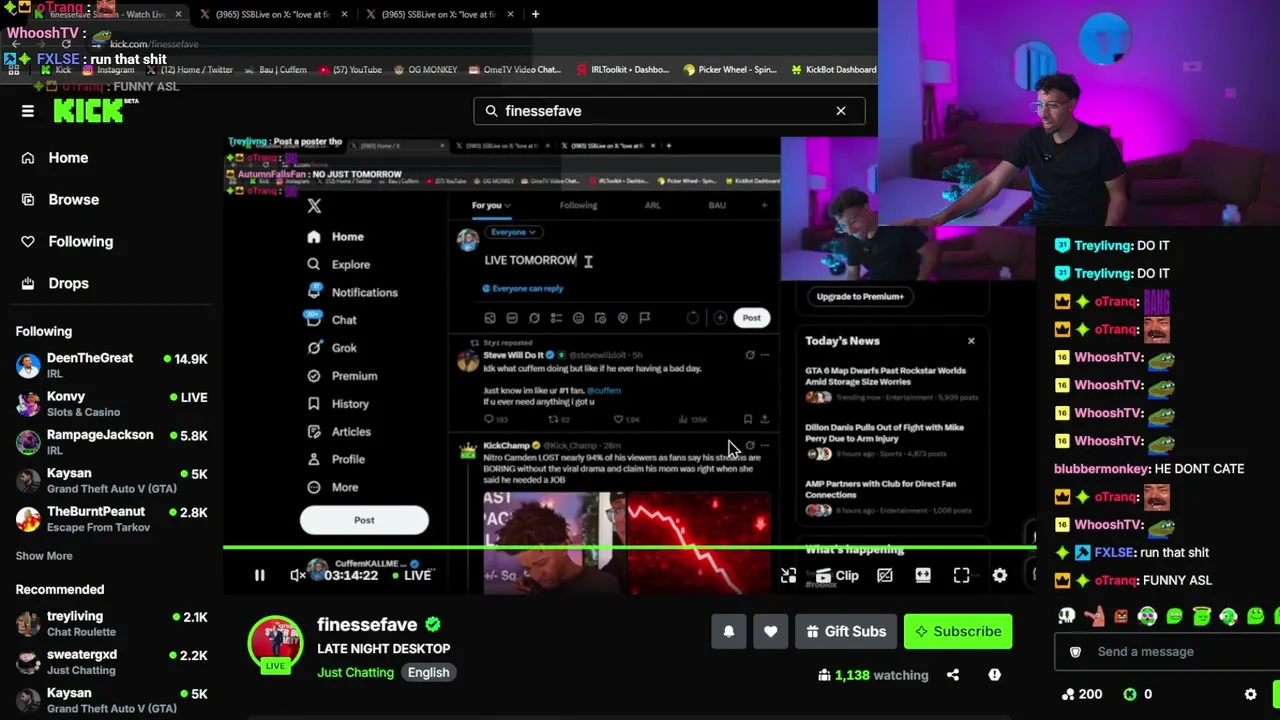Expand Following list with Show More

(44, 556)
